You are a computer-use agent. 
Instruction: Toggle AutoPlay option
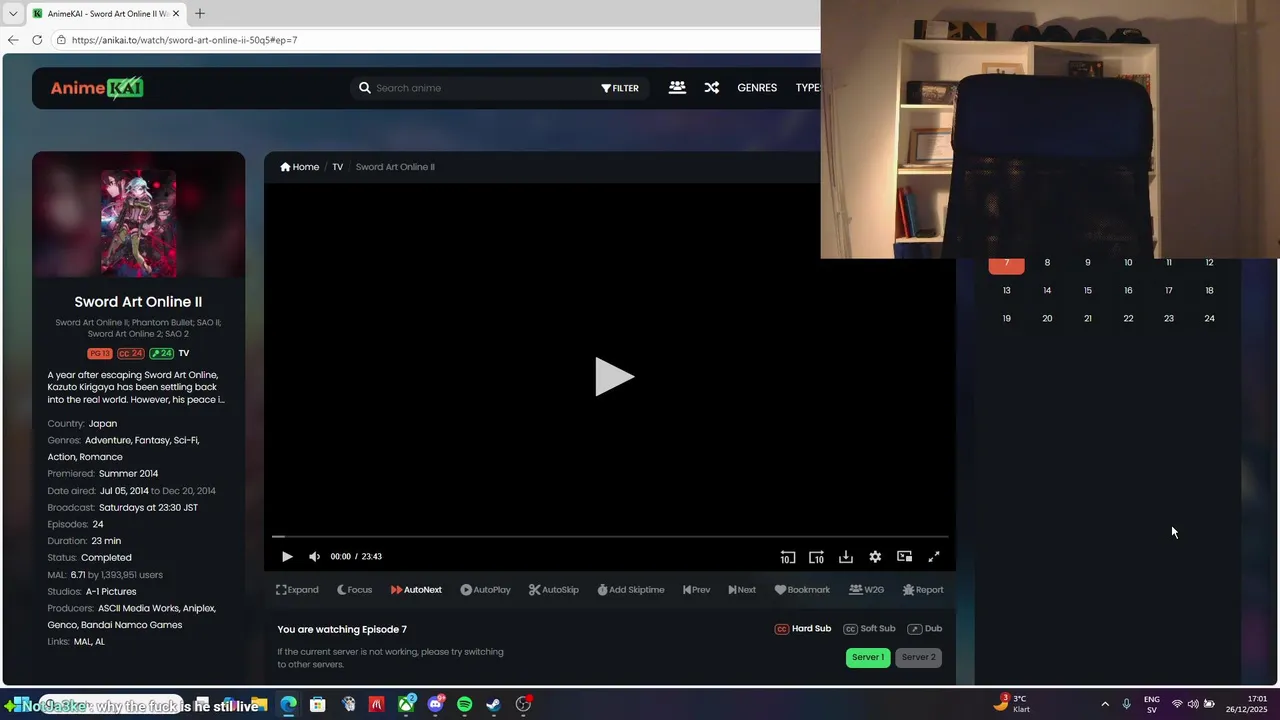pyautogui.click(x=485, y=590)
